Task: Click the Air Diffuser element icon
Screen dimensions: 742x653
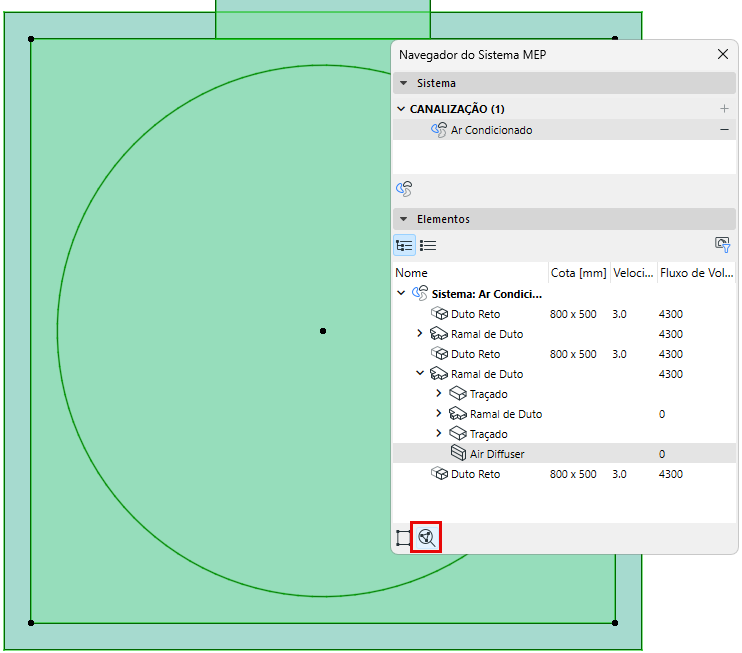Action: coord(458,454)
